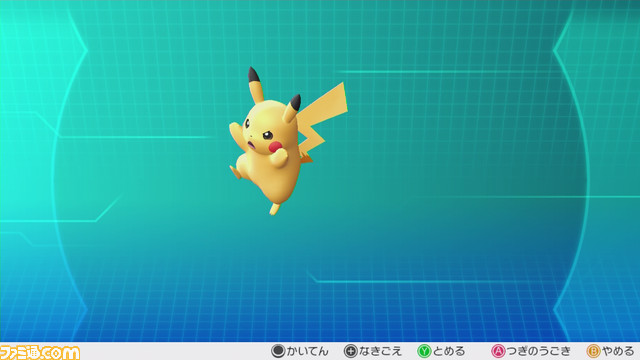This screenshot has width=640, height=360.
Task: Click Pikachu's raised left arm
Action: 236,134
